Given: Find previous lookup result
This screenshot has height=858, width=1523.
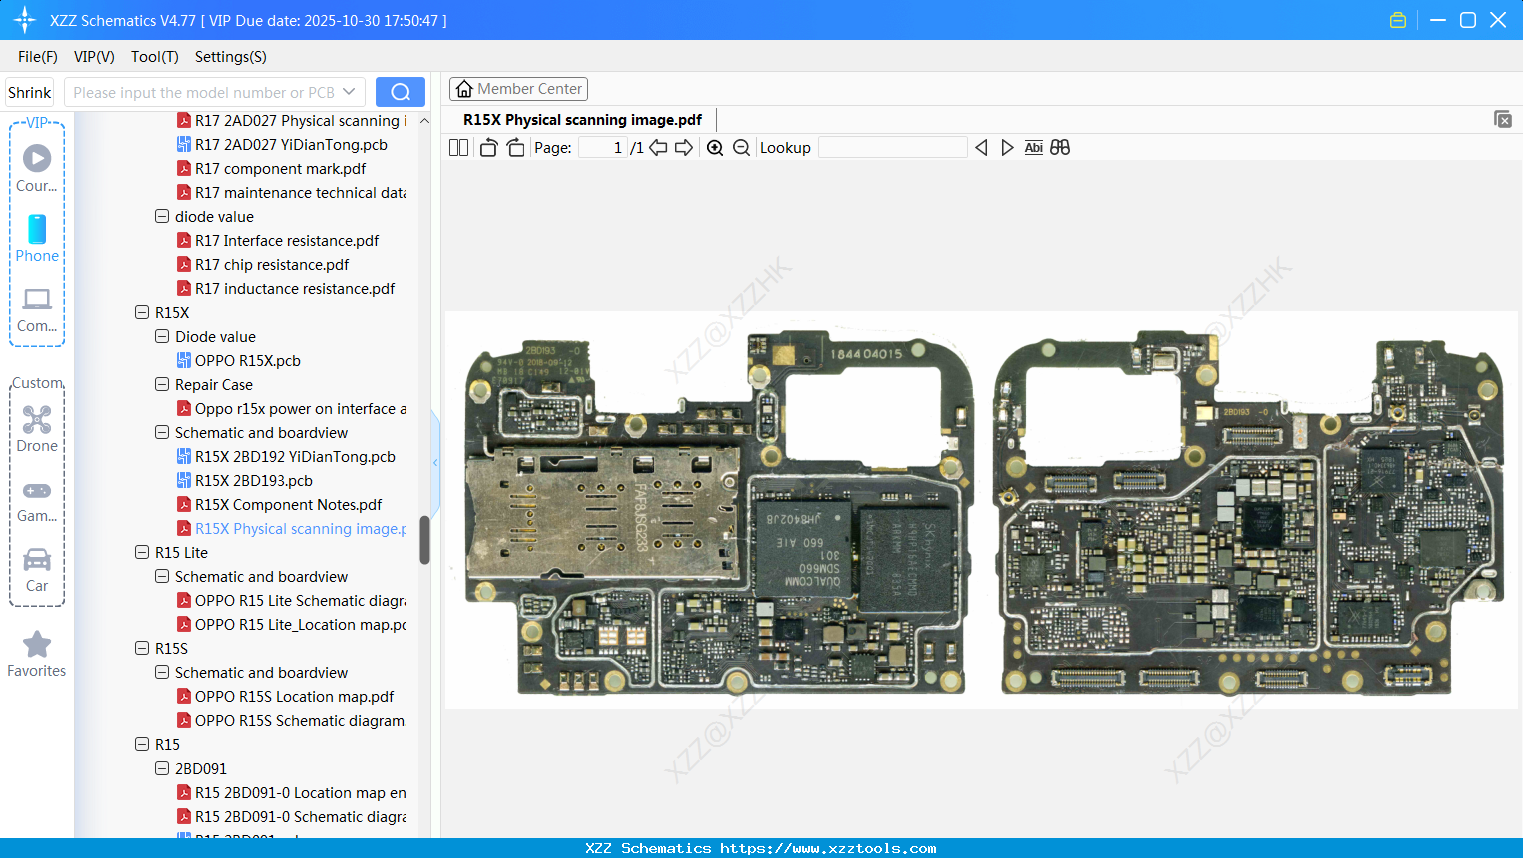Looking at the screenshot, I should click(x=981, y=148).
